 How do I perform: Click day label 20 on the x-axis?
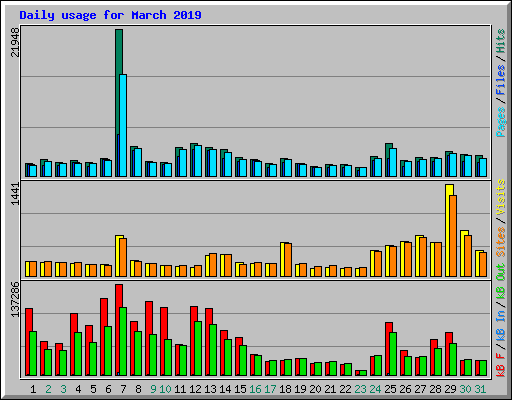click(315, 389)
